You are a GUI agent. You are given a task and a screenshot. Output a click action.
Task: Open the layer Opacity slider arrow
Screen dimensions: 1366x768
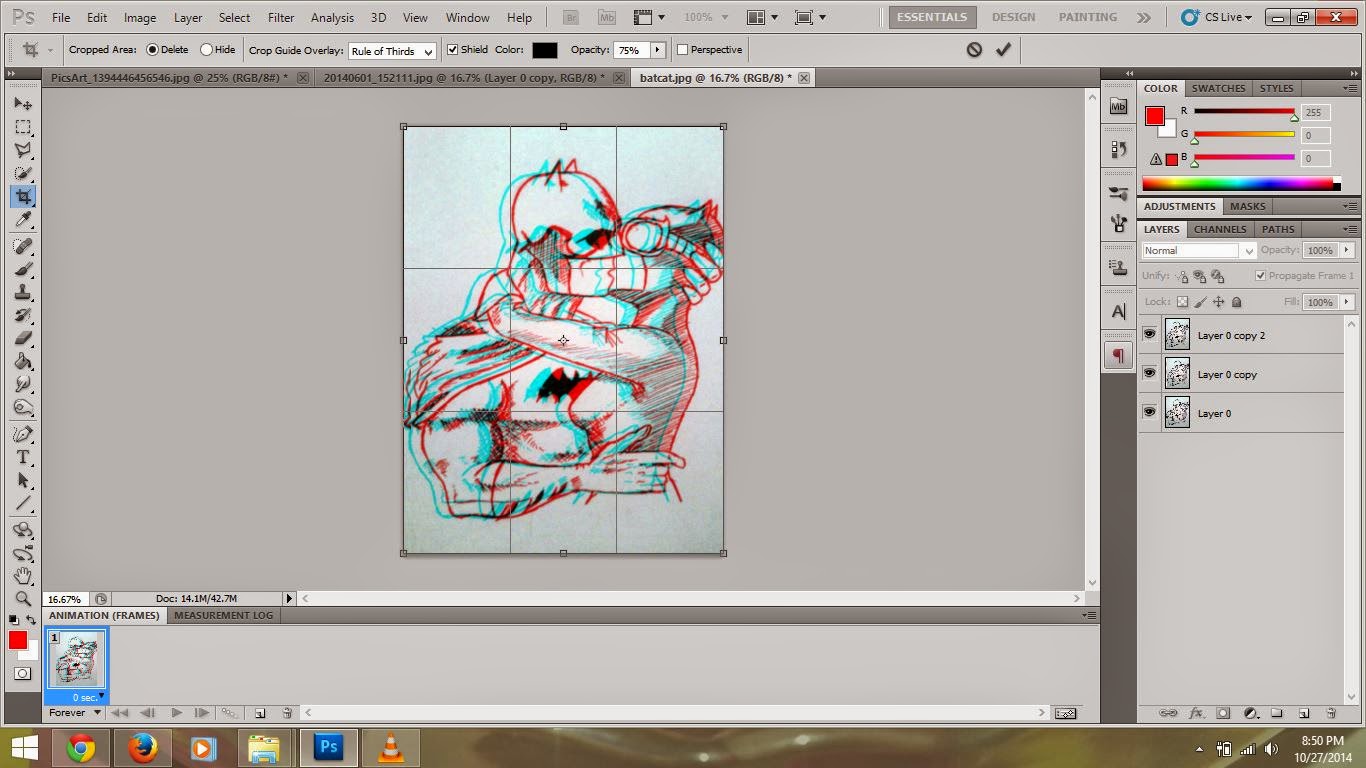tap(1347, 250)
